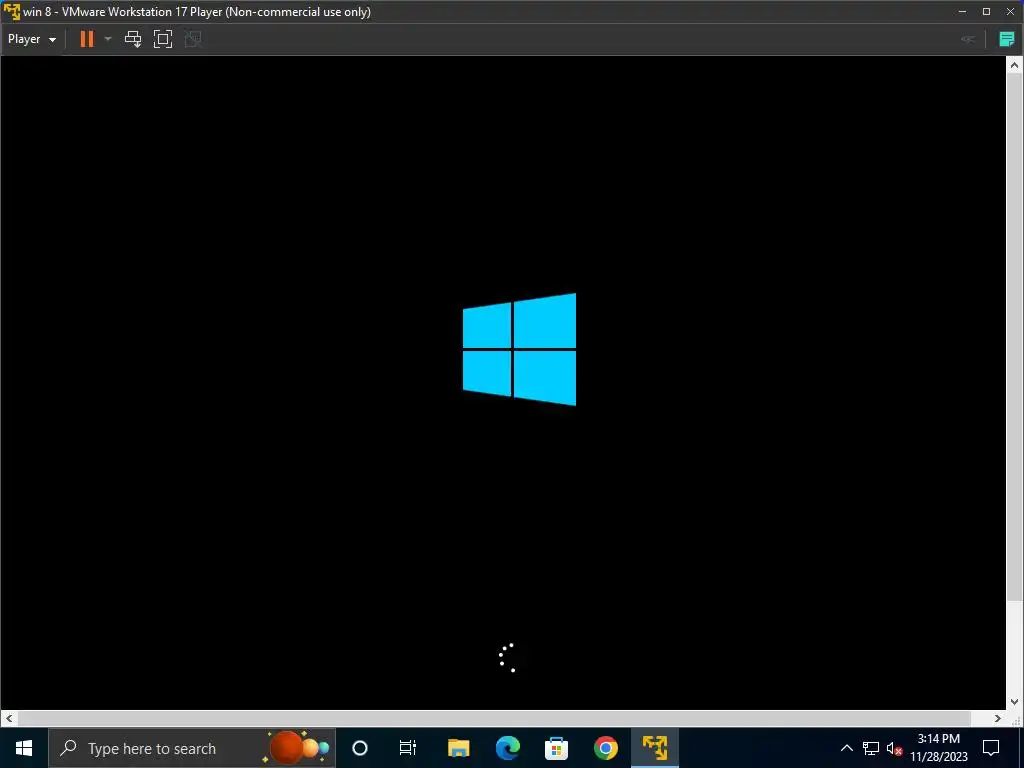The image size is (1024, 768).
Task: Click the collapse toolbar arrows icon
Action: pyautogui.click(x=968, y=39)
